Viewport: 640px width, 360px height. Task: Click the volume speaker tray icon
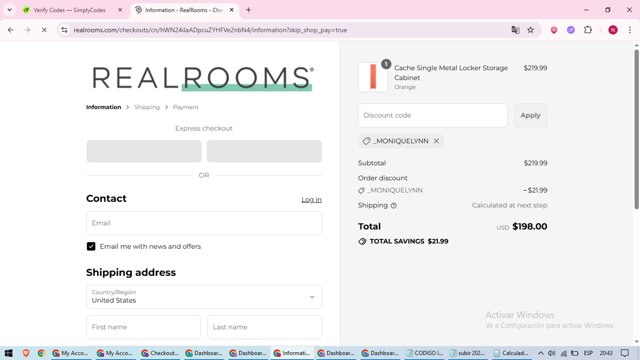pos(552,353)
